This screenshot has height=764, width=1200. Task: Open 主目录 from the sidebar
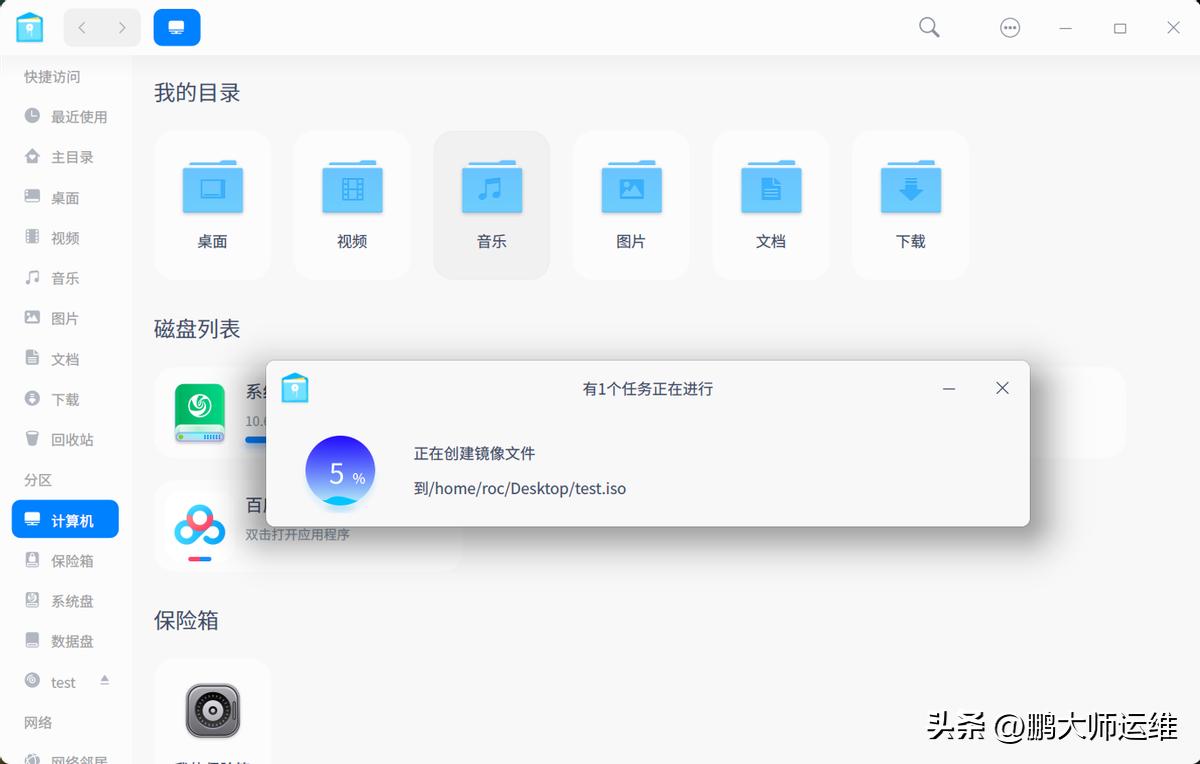point(62,157)
